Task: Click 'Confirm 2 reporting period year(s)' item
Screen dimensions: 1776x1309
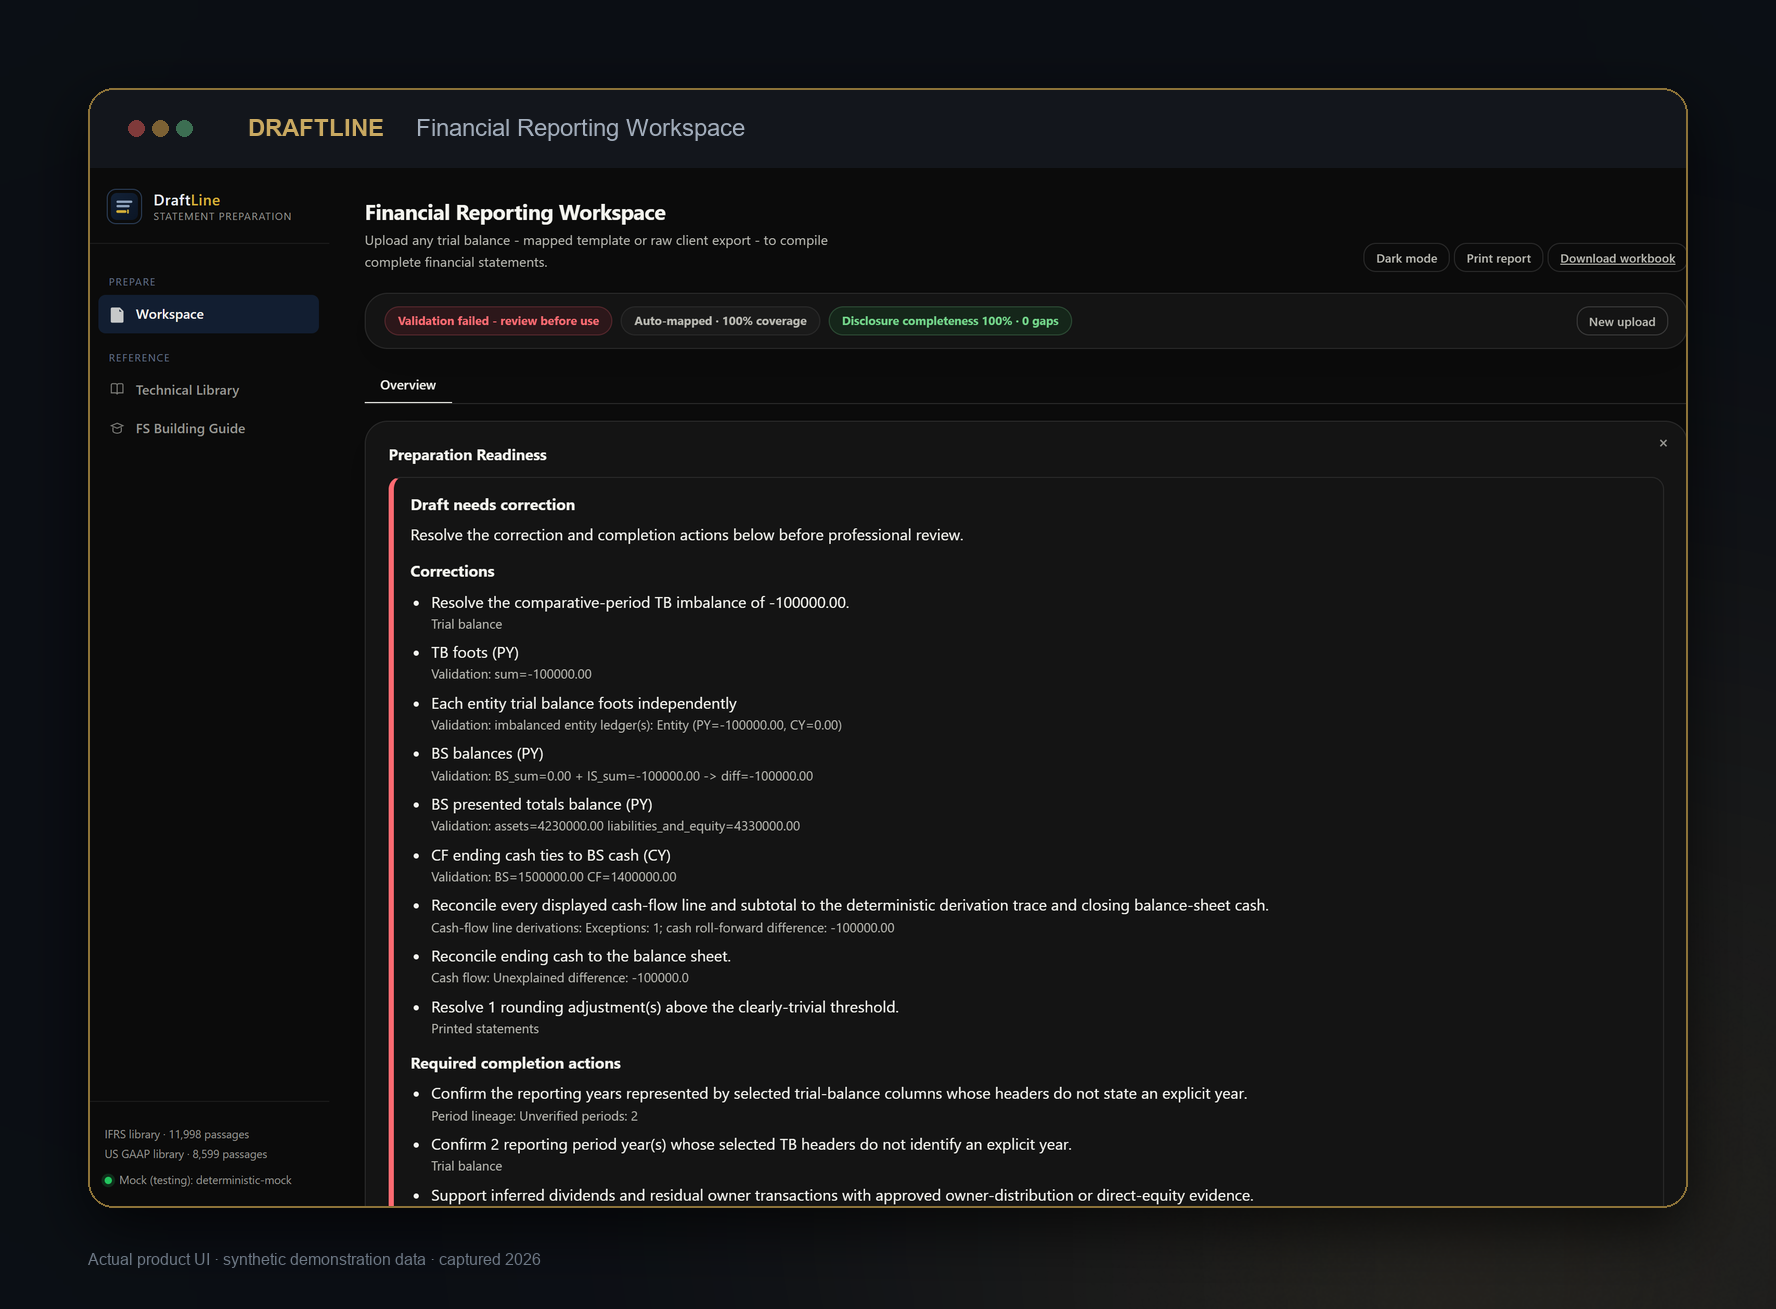Action: tap(751, 1144)
